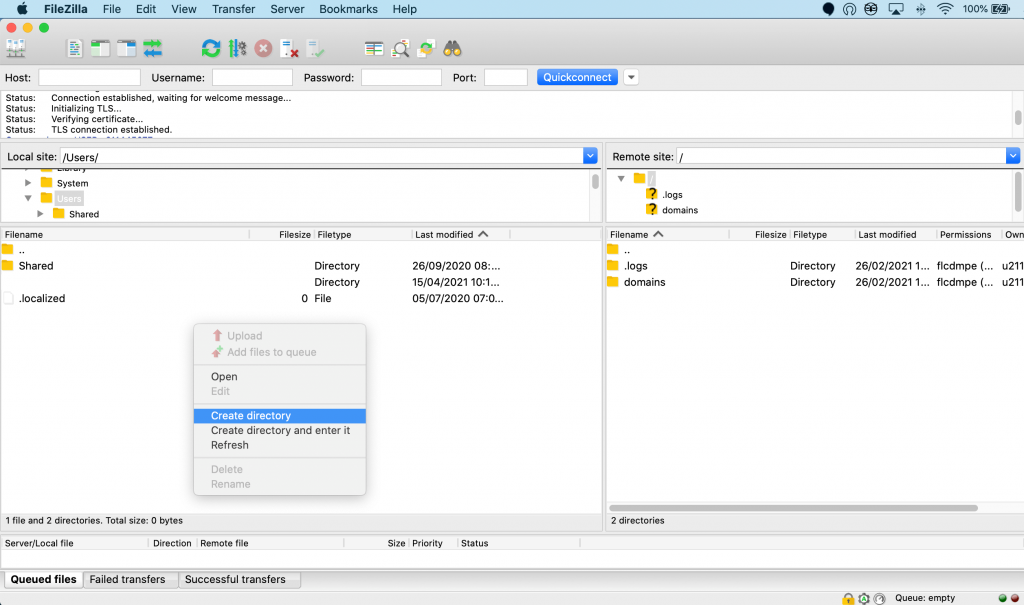This screenshot has height=605, width=1024.
Task: Click the Host input field
Action: tap(89, 77)
